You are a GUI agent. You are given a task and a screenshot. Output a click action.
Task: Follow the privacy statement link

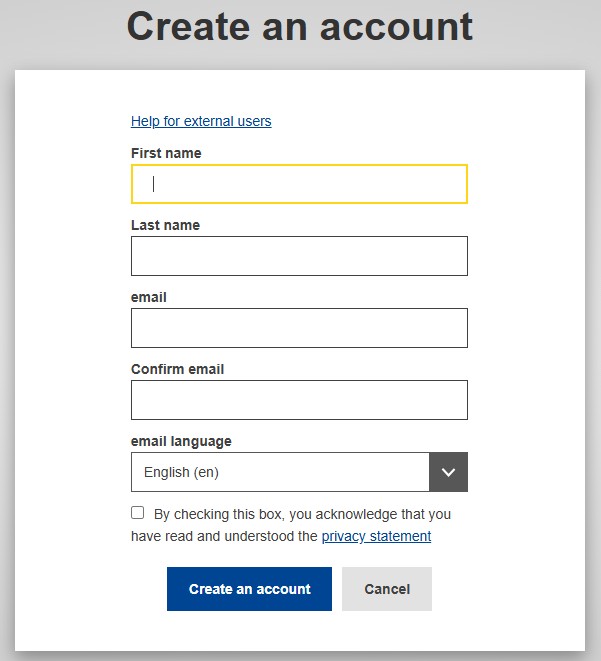376,536
